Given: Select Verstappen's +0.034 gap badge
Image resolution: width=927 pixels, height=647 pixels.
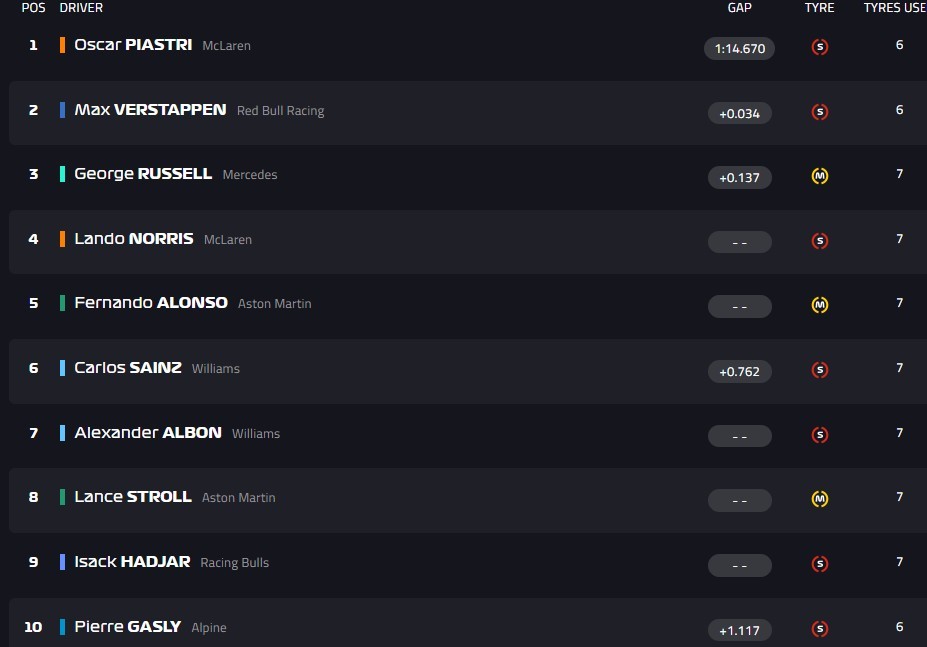Looking at the screenshot, I should [739, 113].
